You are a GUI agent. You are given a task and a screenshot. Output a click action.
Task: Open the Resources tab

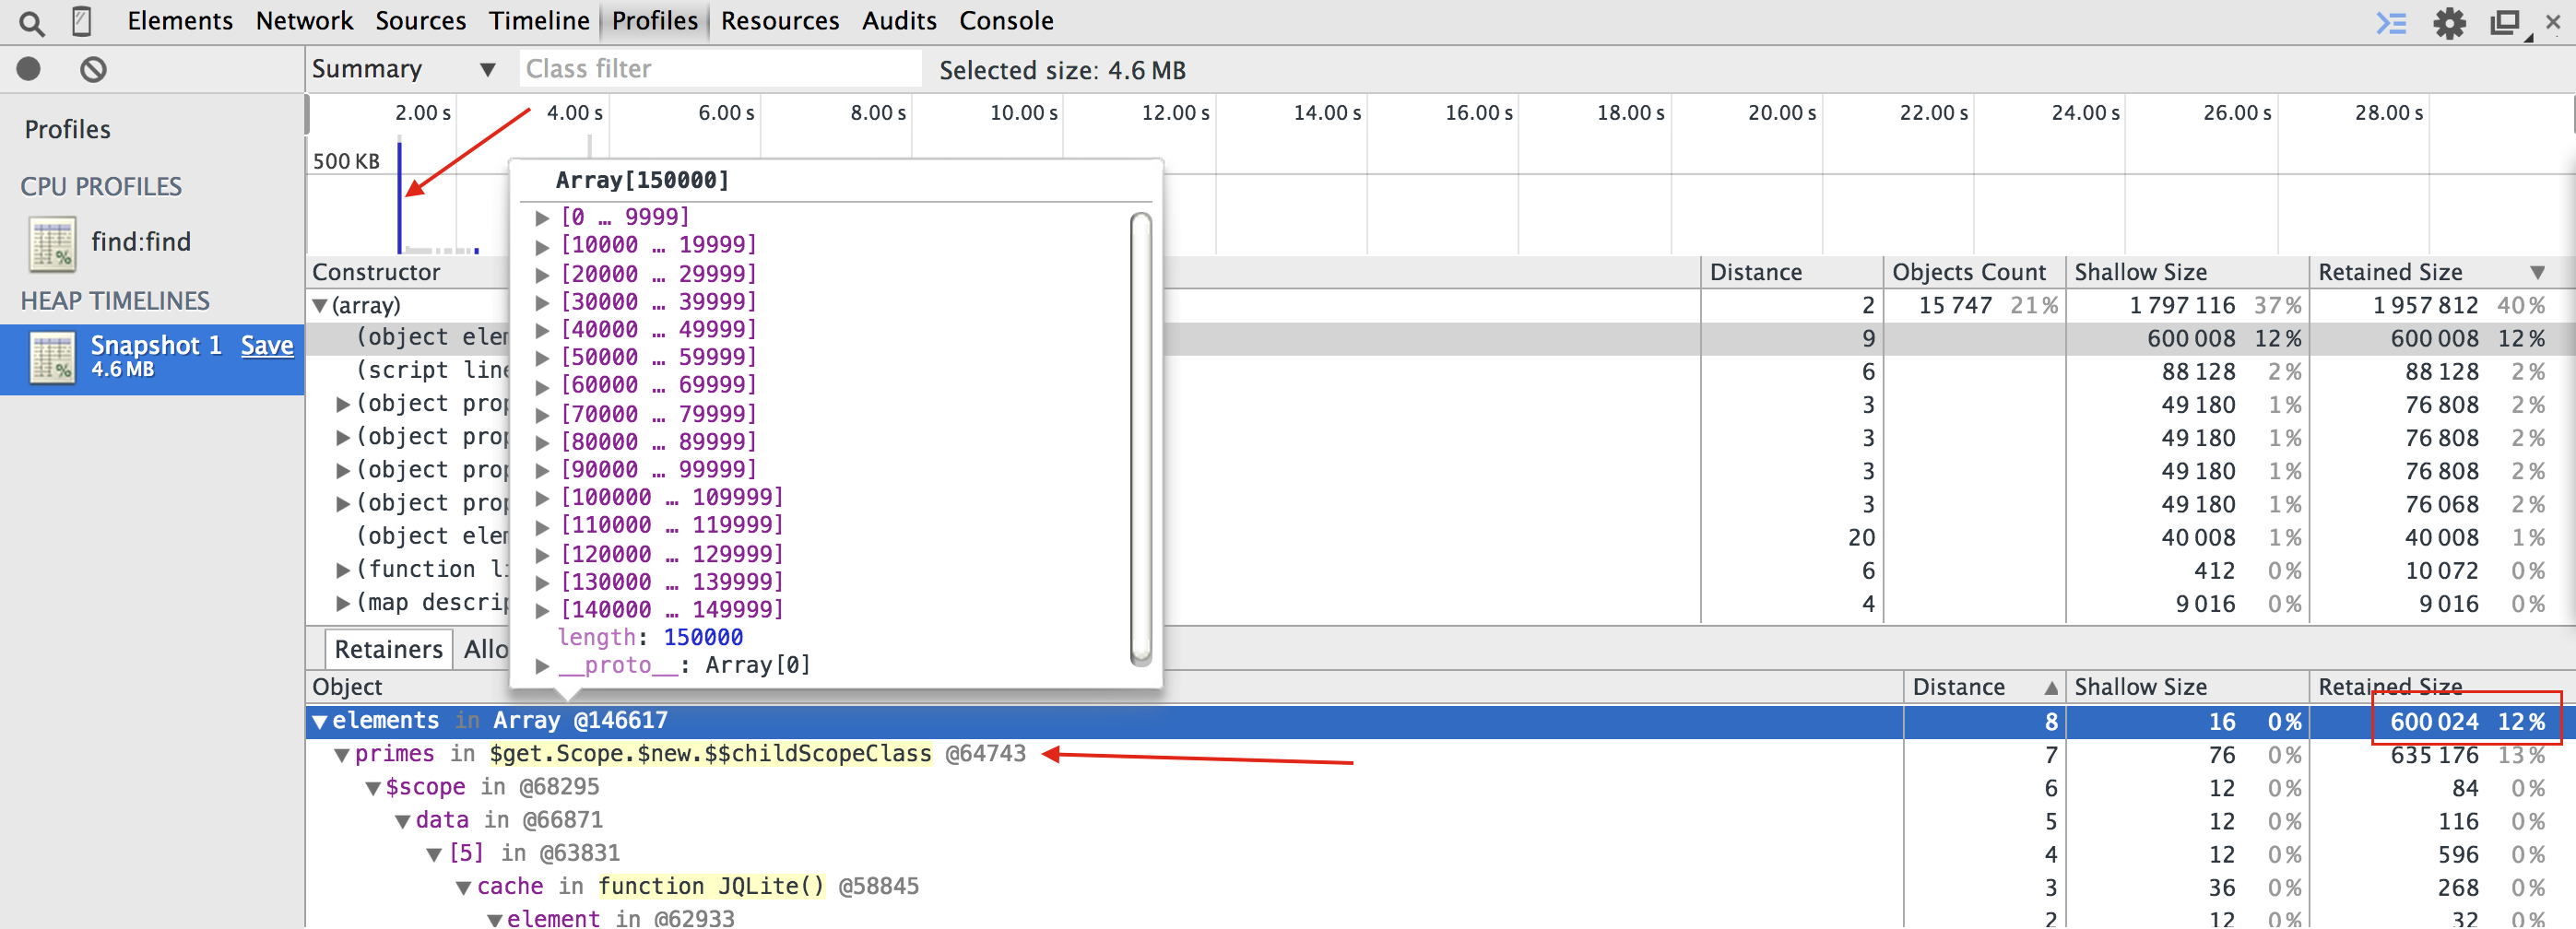pos(780,21)
